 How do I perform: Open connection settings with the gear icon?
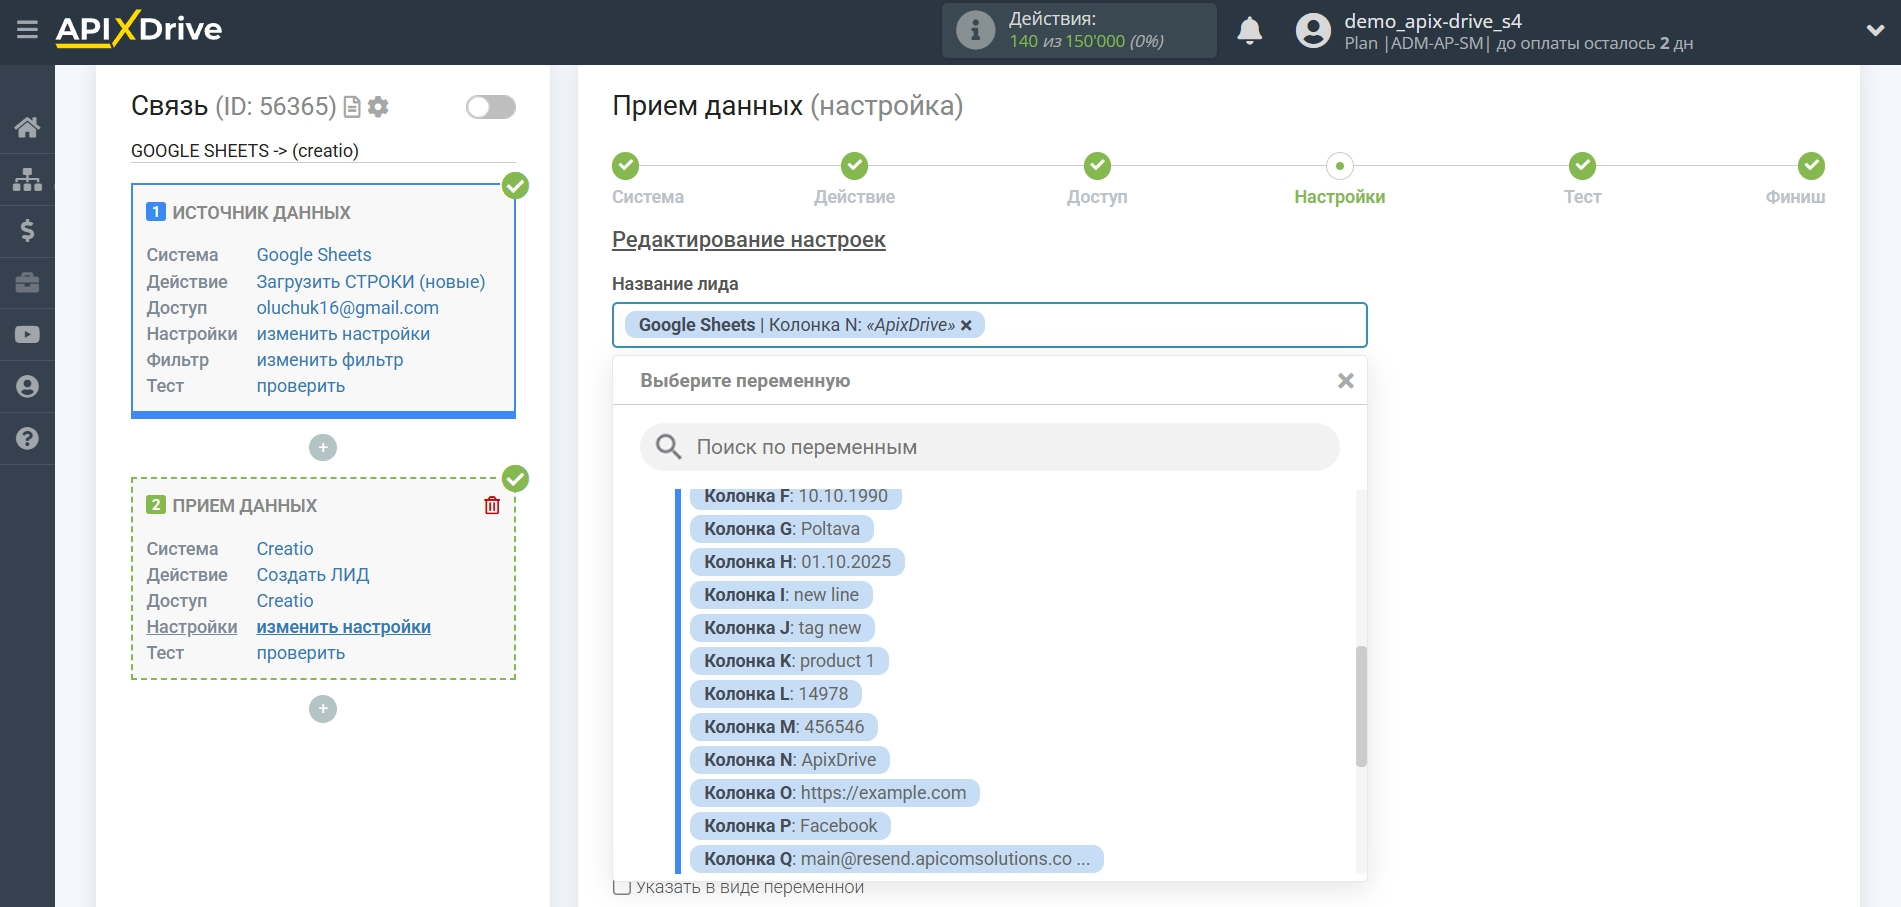point(378,107)
